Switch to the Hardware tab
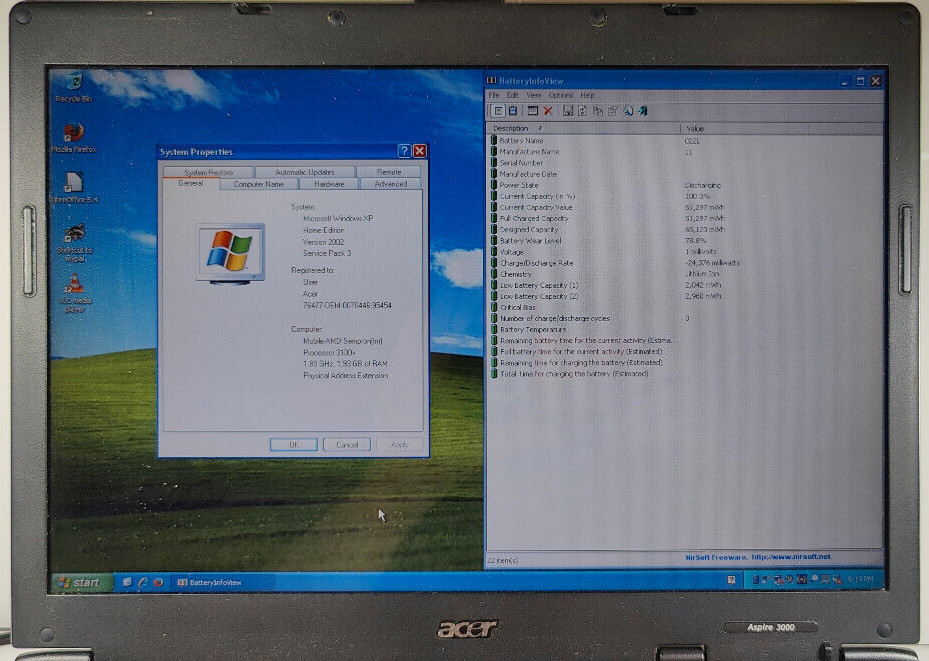This screenshot has width=929, height=661. pos(329,184)
